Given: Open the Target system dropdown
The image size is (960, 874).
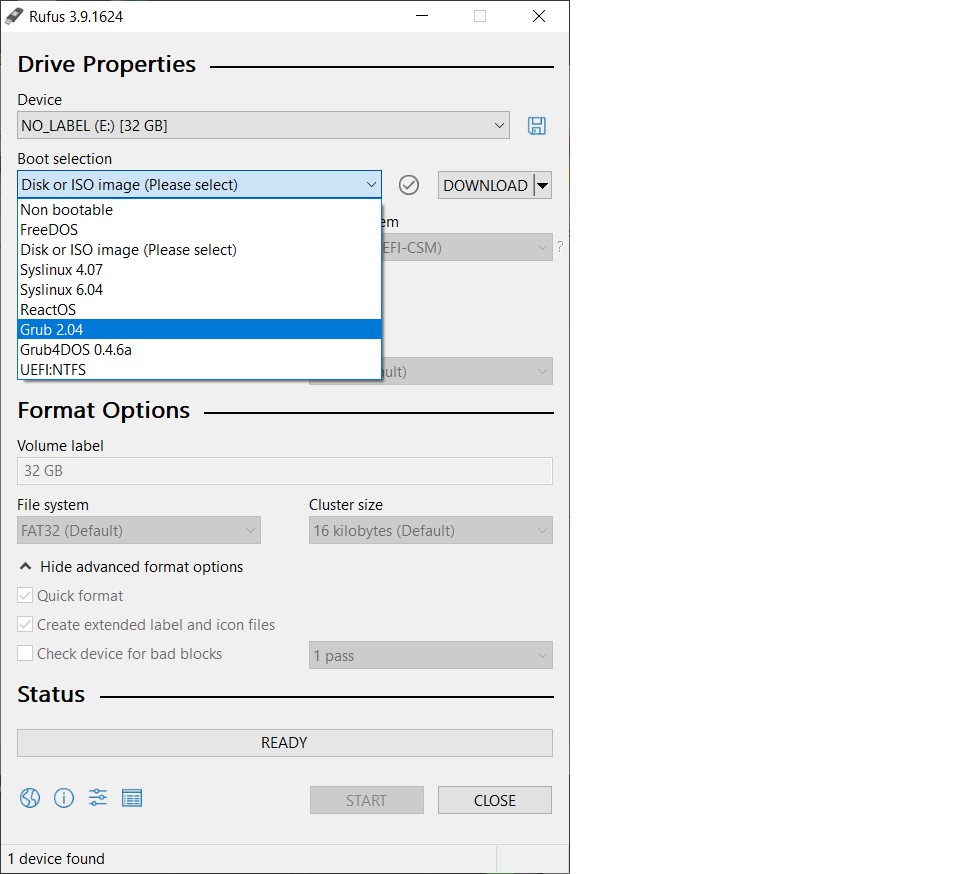Looking at the screenshot, I should (467, 247).
